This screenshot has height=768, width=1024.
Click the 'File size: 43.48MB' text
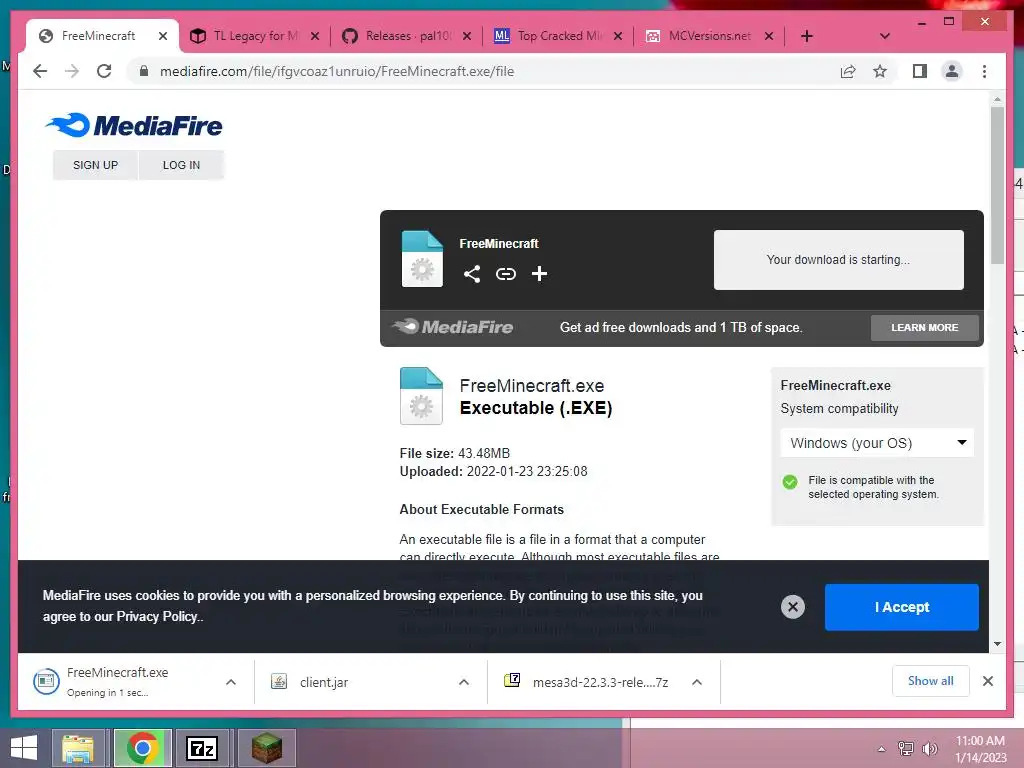[455, 453]
